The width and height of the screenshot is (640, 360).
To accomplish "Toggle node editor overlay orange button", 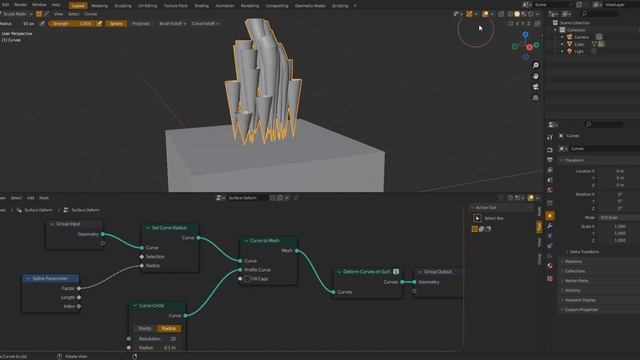I will [x=531, y=198].
